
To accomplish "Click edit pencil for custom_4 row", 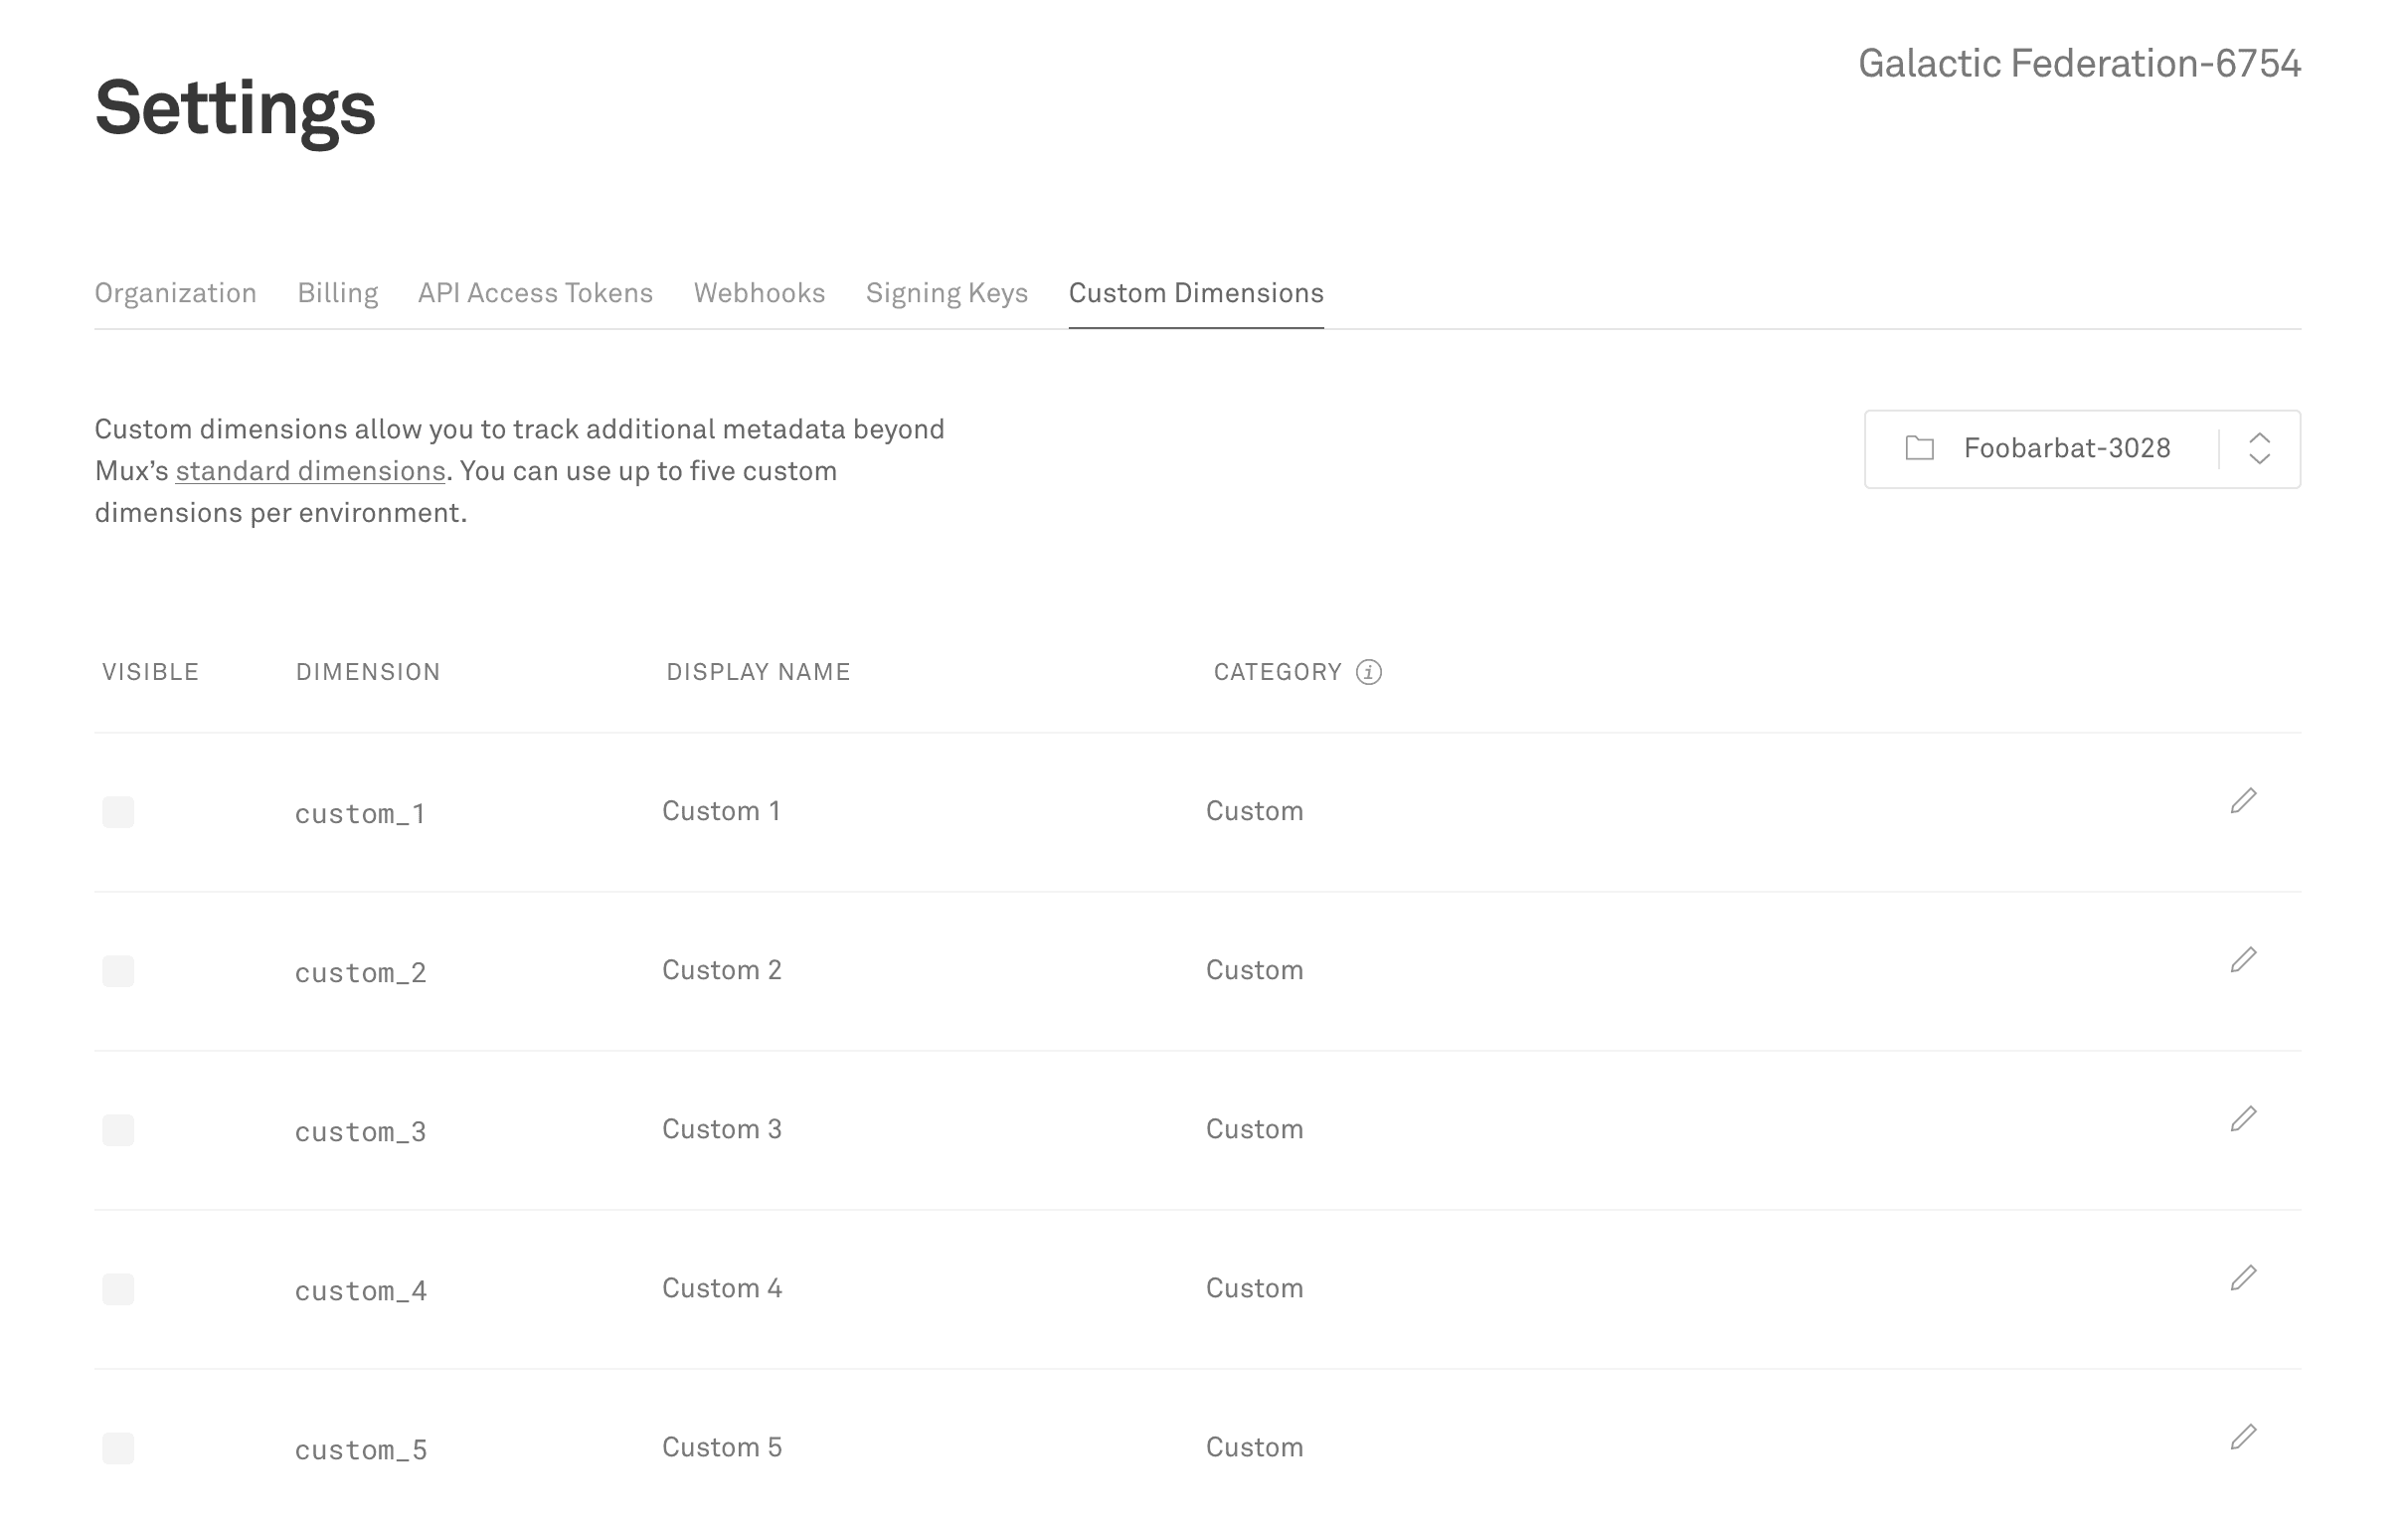I will pyautogui.click(x=2243, y=1278).
